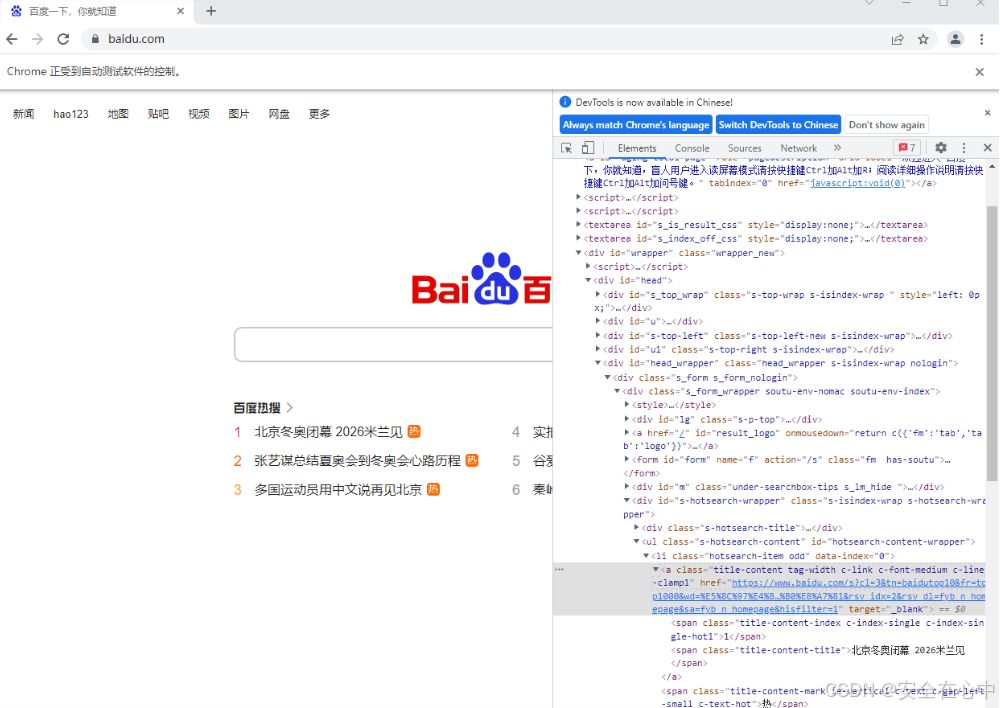The image size is (1000, 708).
Task: Collapse the div id="head_wrapper" node
Action: pyautogui.click(x=598, y=364)
